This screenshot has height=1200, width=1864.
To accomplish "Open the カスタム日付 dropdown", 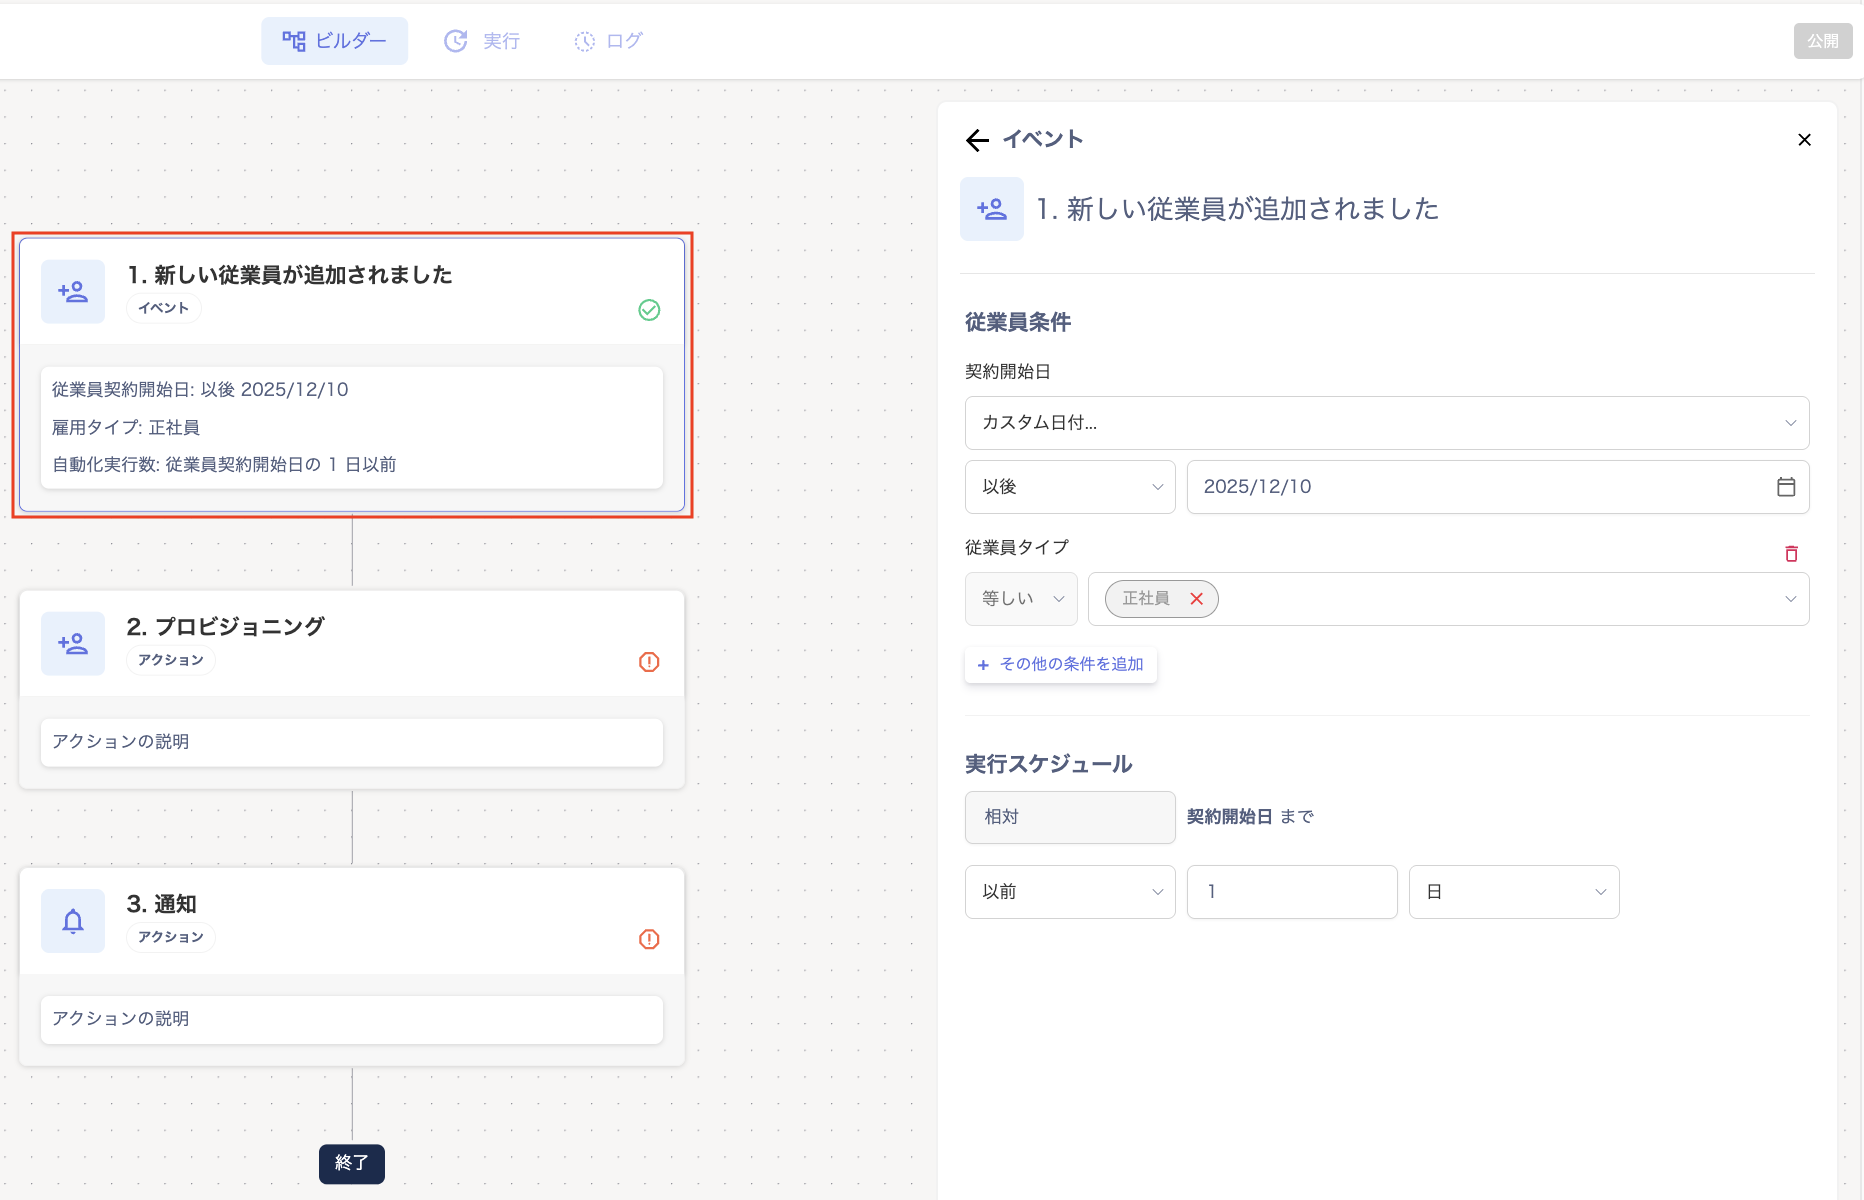I will 1387,423.
